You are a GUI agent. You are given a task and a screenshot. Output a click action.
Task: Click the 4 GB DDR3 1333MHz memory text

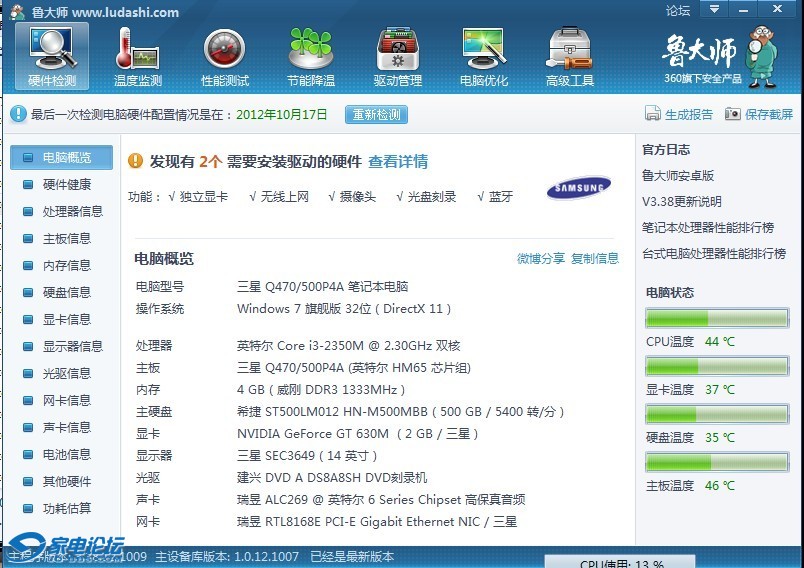(321, 390)
